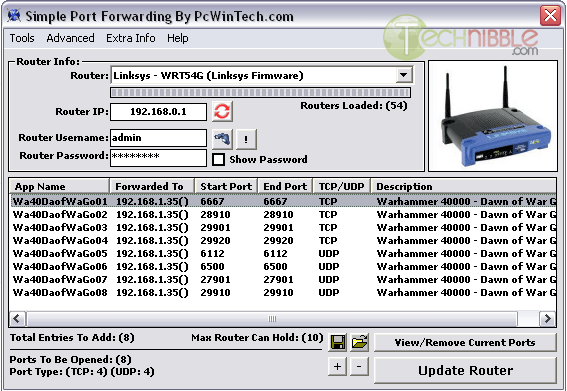567x391 pixels.
Task: Click the scroll right arrow
Action: click(547, 319)
